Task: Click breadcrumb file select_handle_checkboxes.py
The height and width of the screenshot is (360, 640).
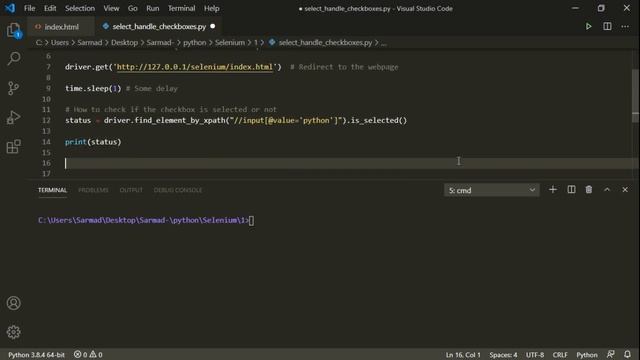Action: (x=325, y=42)
